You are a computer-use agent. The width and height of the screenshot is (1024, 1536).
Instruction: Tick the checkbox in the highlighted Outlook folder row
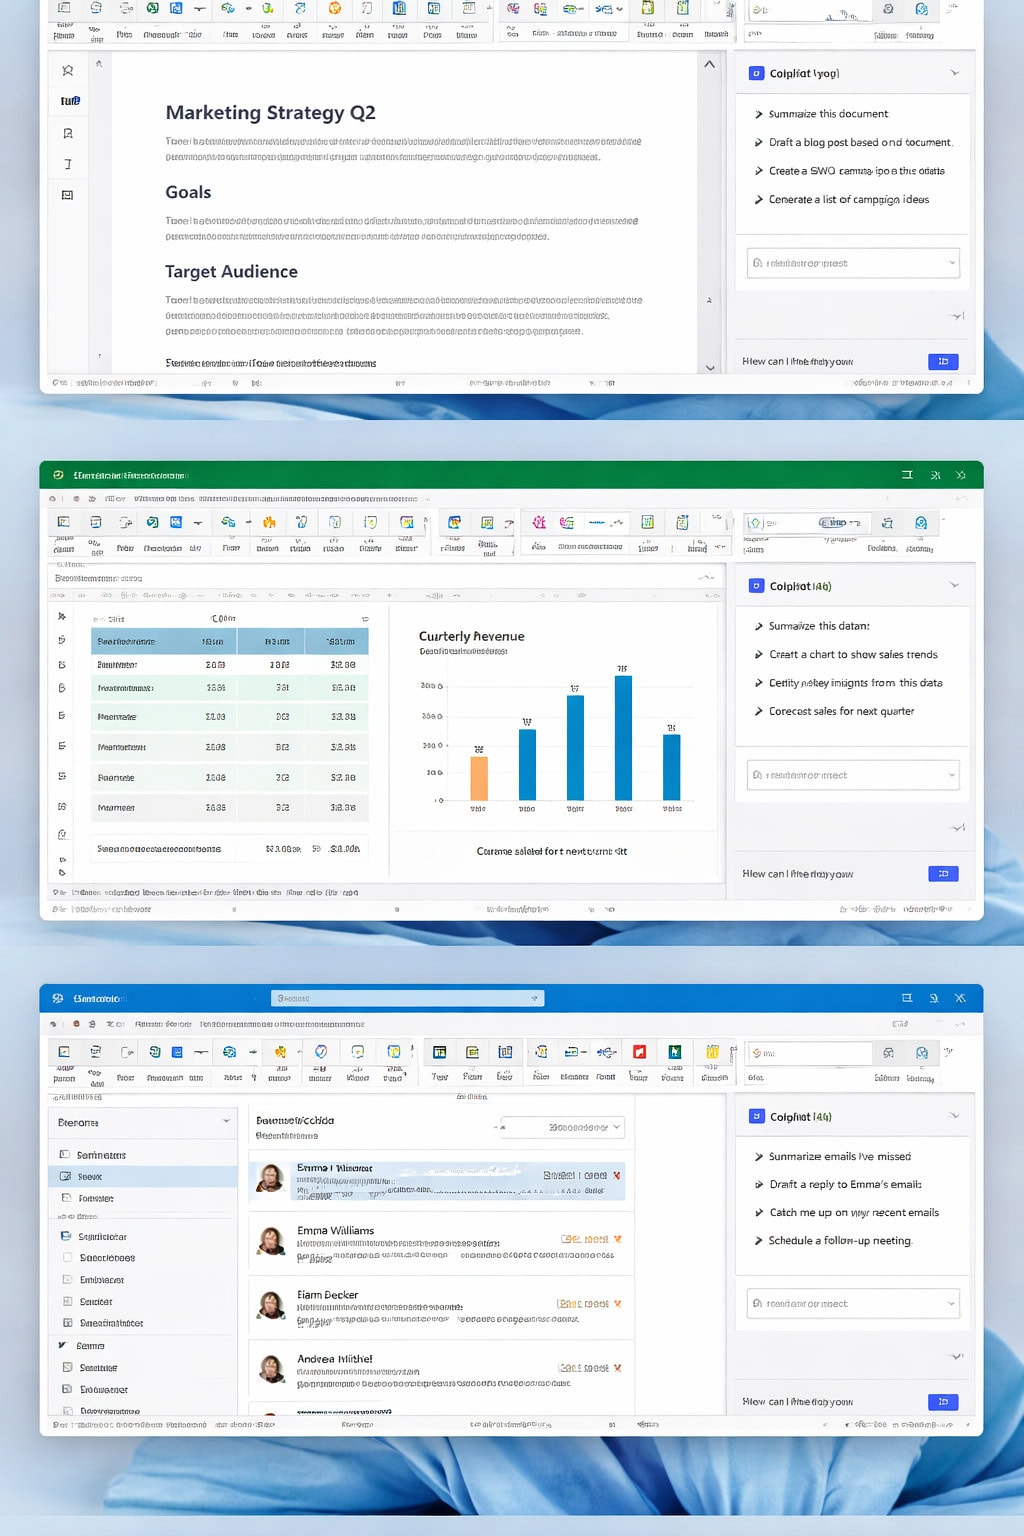(65, 1176)
